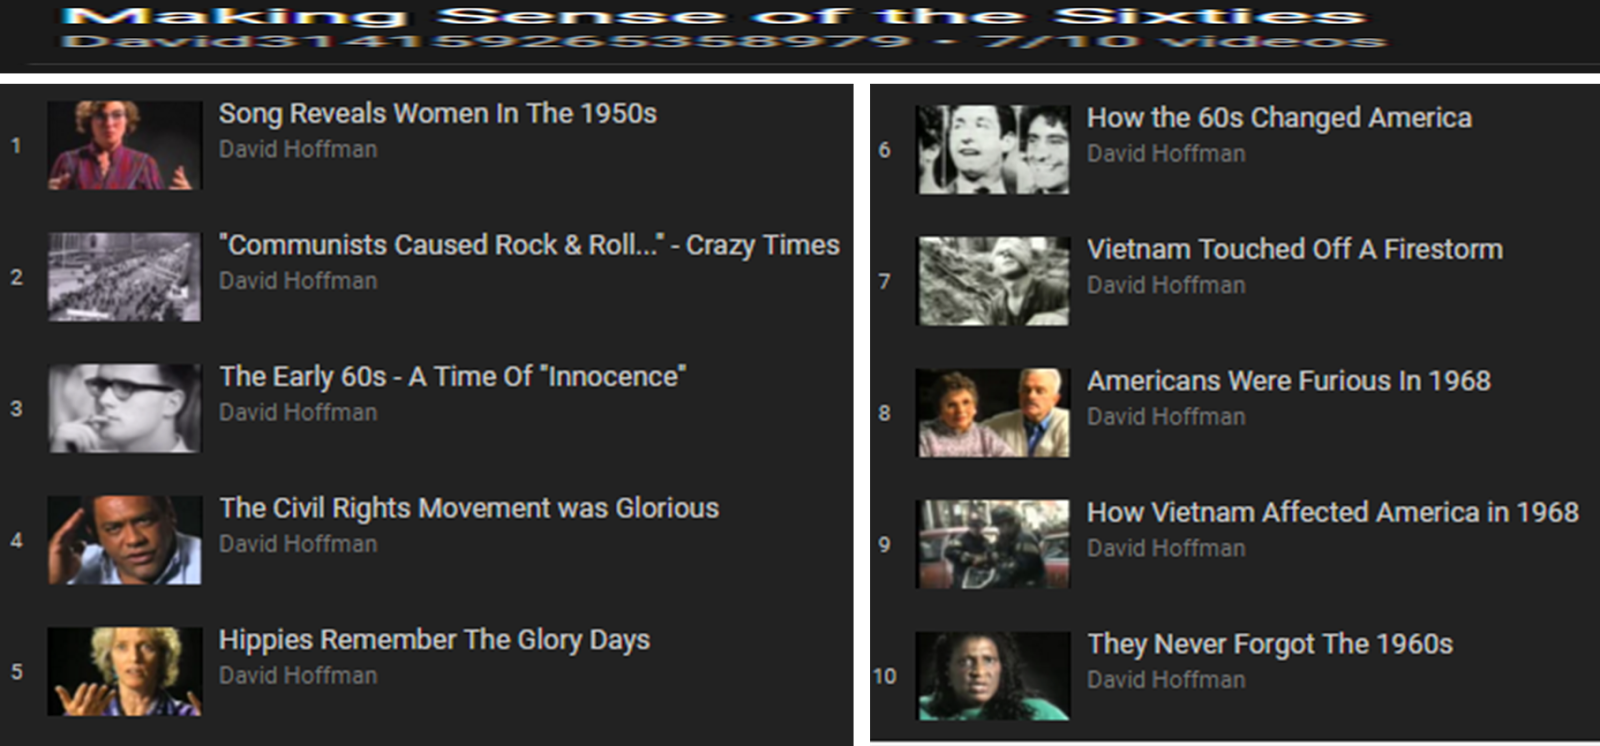Click "Americans Were Furious In 1968" title
1600x746 pixels.
click(x=1288, y=381)
